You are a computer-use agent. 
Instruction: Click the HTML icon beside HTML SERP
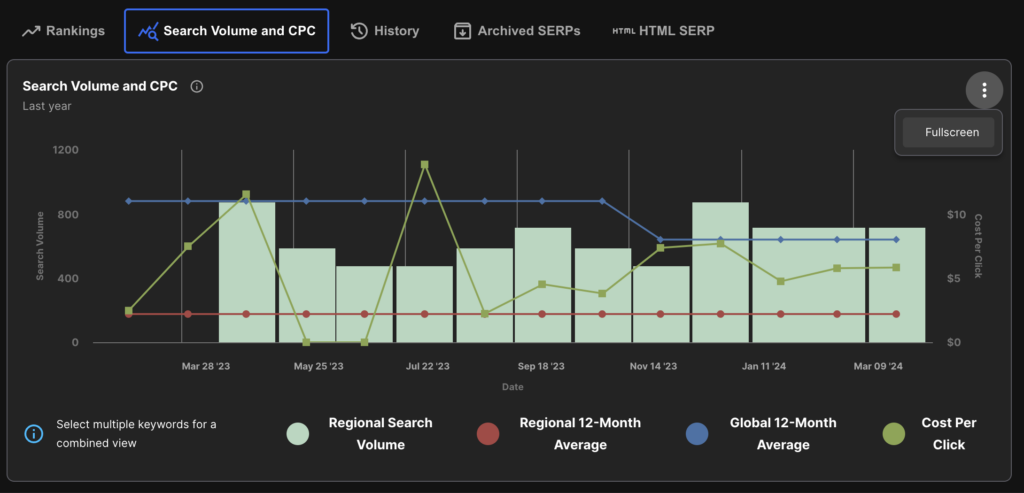click(x=623, y=31)
